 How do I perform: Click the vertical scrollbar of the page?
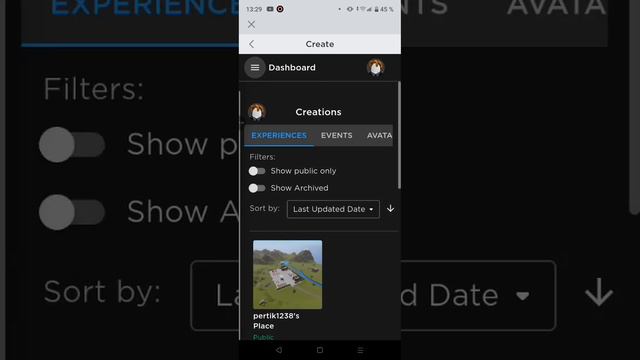399,135
